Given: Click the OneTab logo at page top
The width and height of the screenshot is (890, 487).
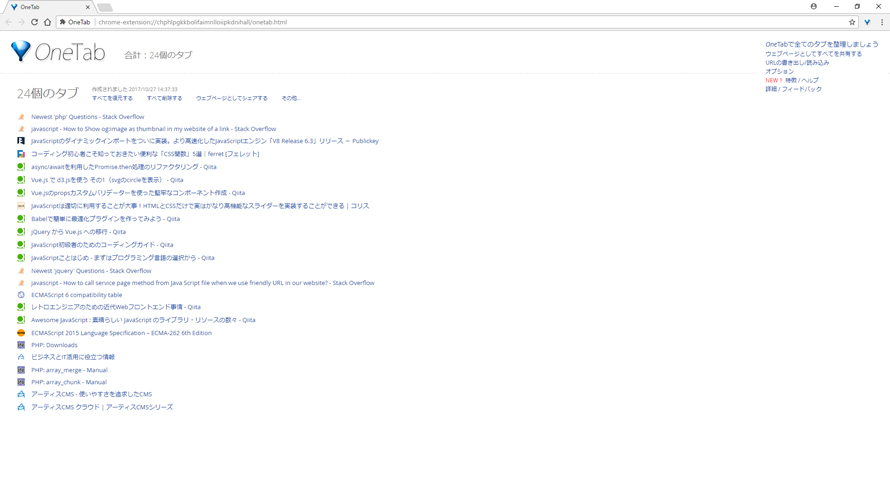Looking at the screenshot, I should 58,52.
